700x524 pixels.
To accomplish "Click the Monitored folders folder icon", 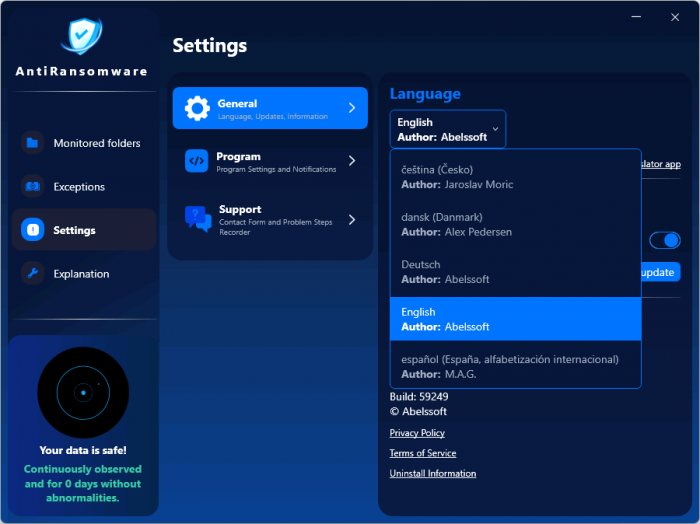I will click(x=33, y=143).
